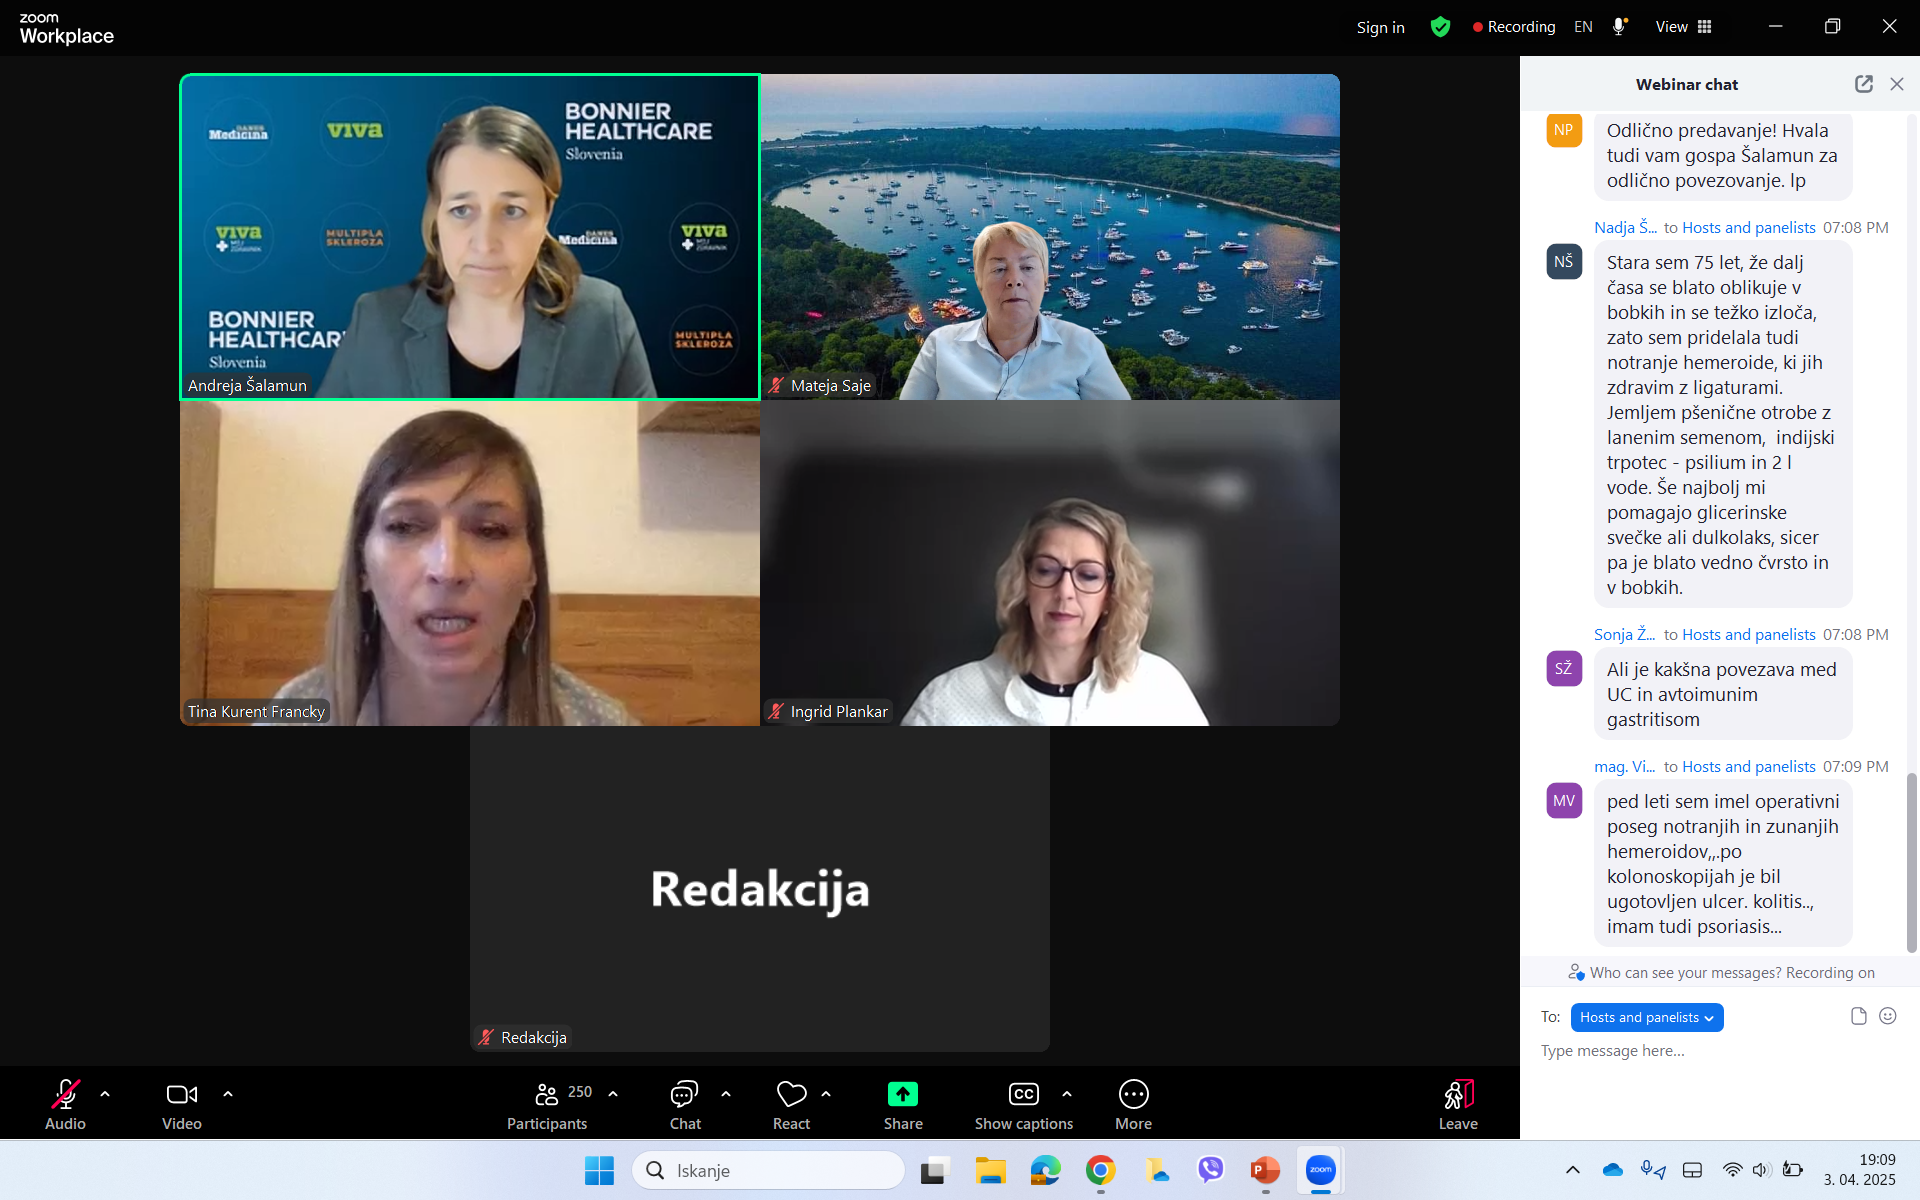Open the Hosts and panelists recipient dropdown

tap(1646, 1017)
